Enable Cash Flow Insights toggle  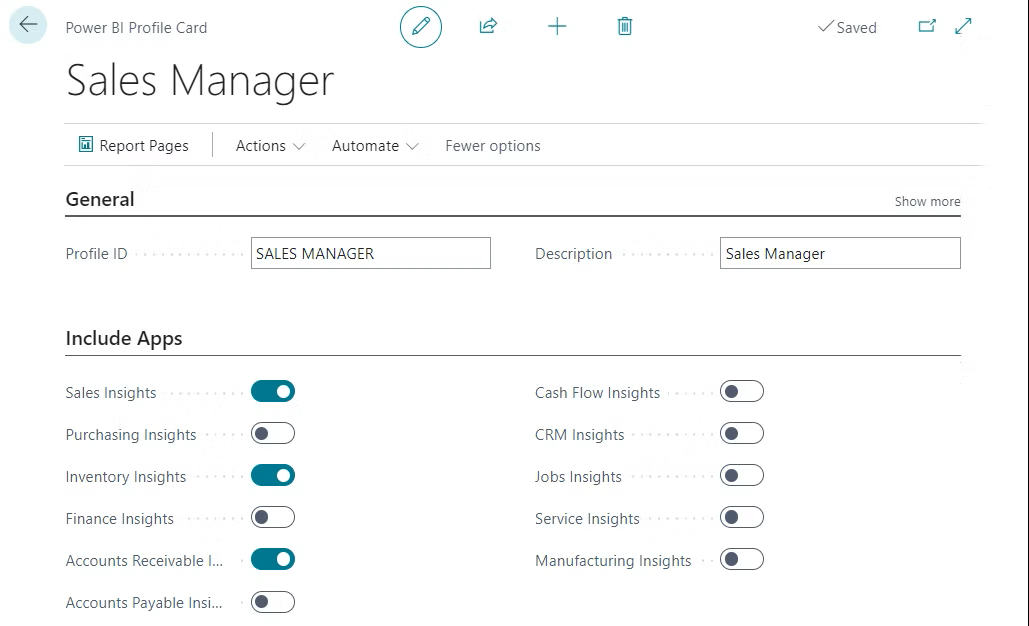742,392
